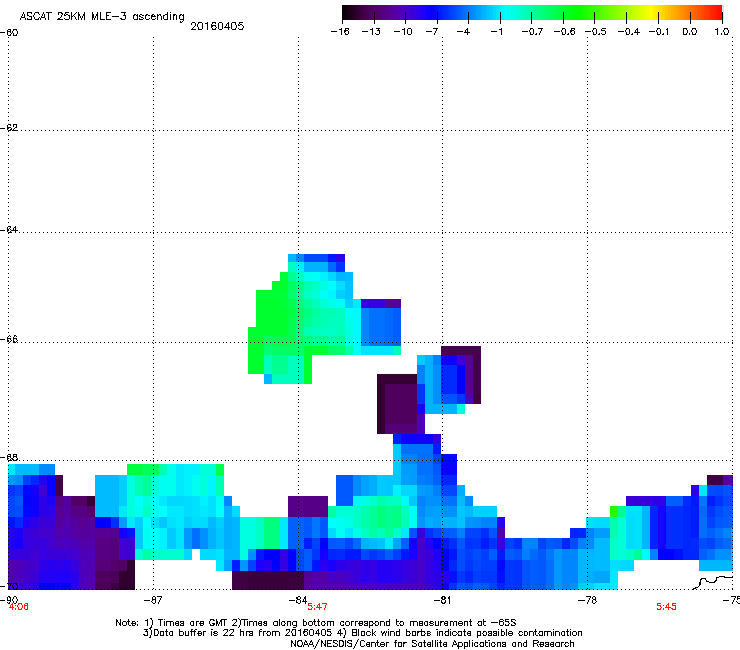This screenshot has width=740, height=650.
Task: Click the latitude label '-60'
Action: point(9,33)
